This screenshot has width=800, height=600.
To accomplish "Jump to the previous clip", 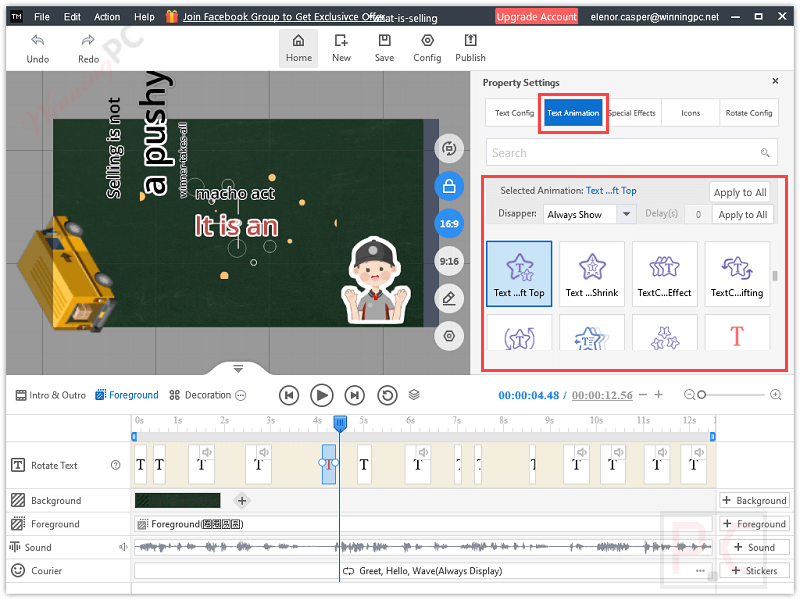I will coord(289,395).
